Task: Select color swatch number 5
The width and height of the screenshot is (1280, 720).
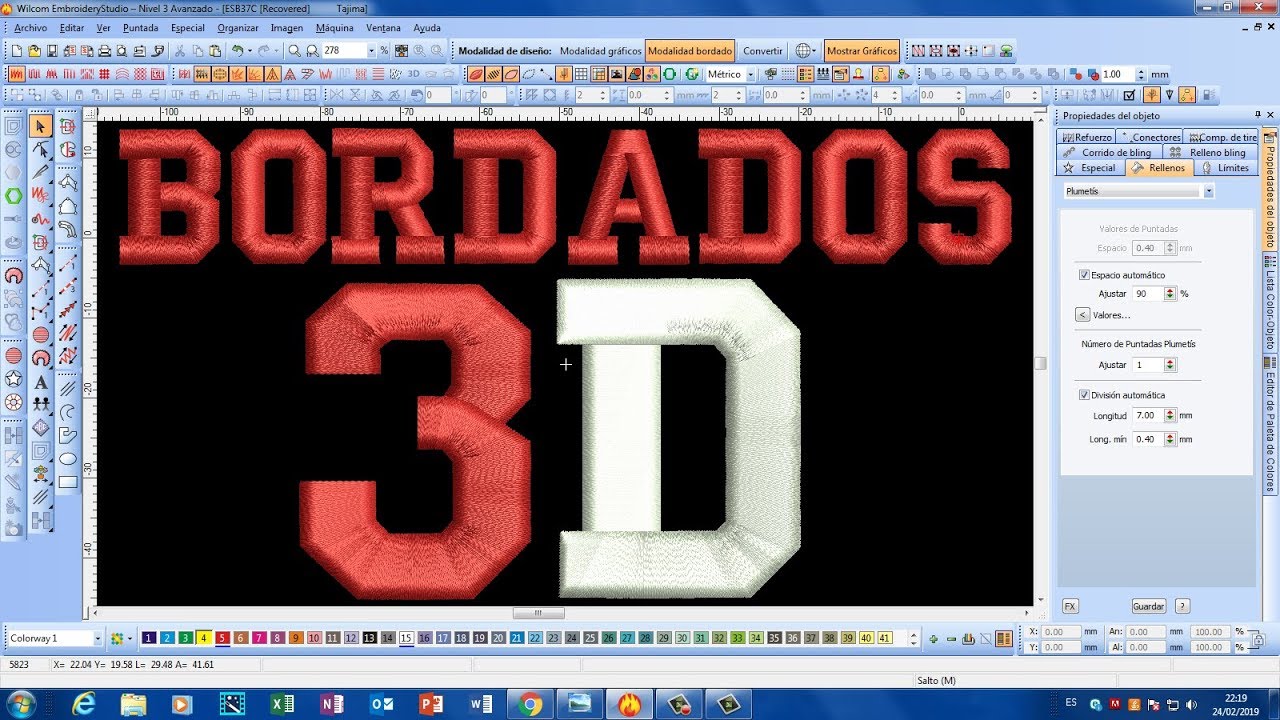Action: coord(223,638)
